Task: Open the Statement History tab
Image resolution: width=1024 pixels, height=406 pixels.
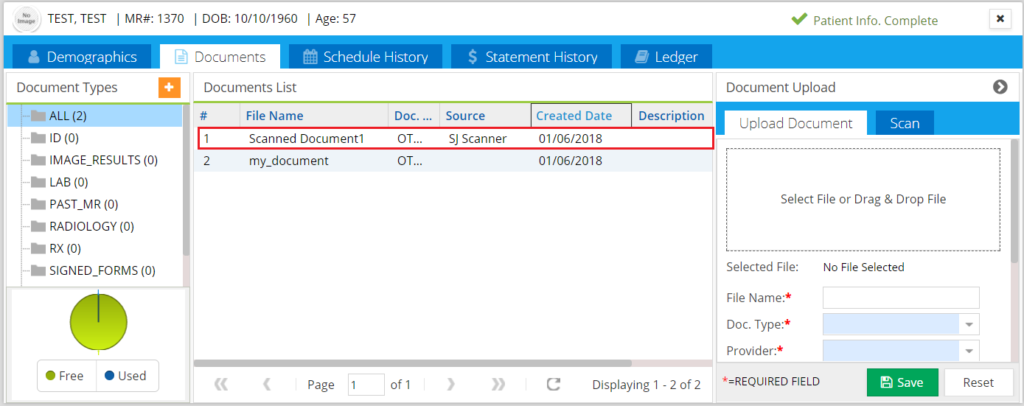Action: [532, 57]
